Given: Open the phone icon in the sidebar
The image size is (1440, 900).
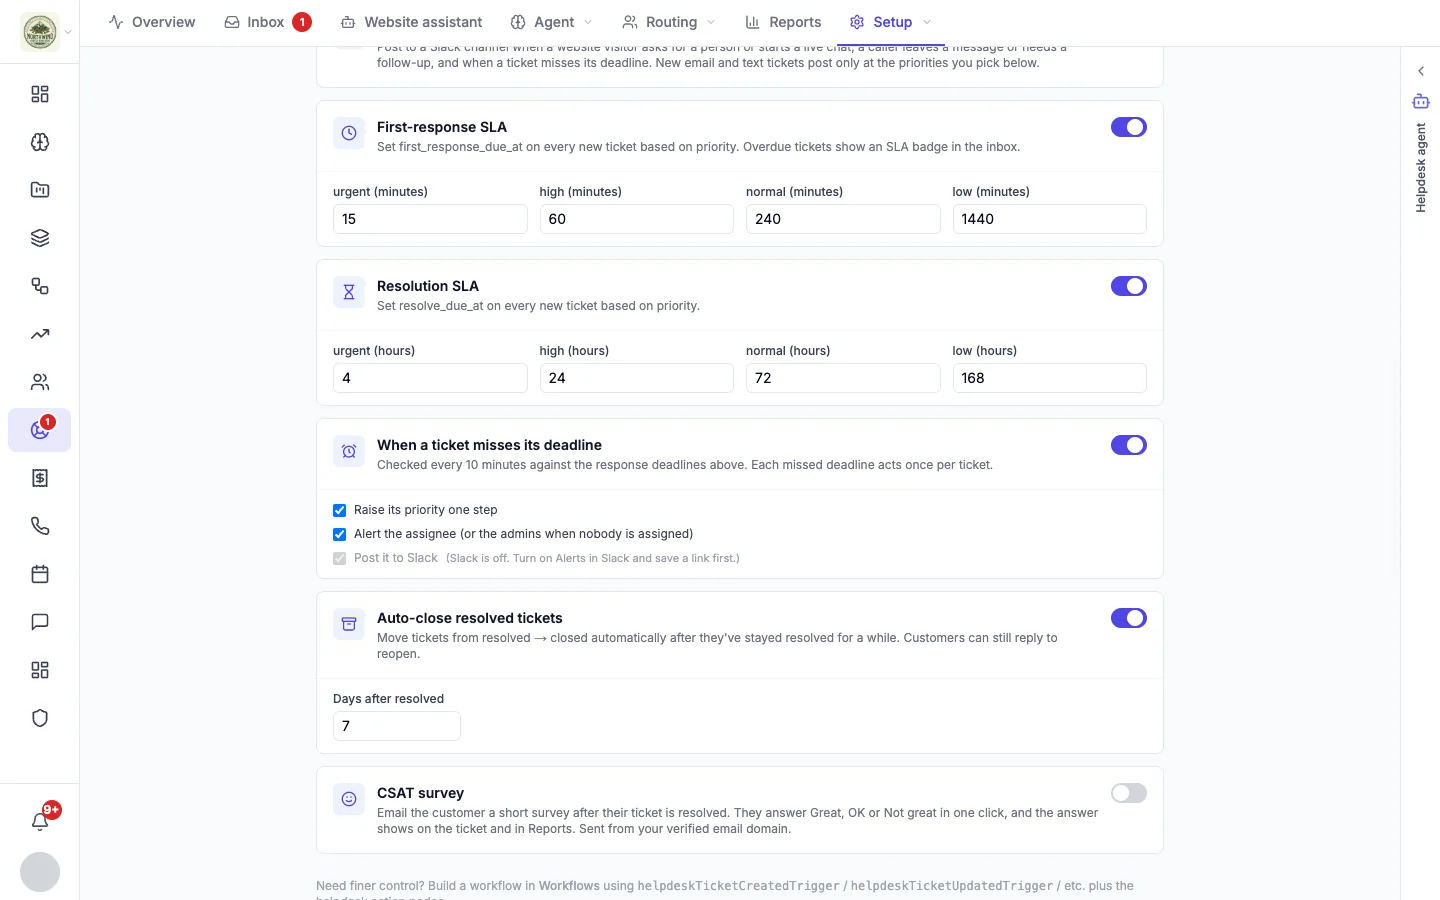Looking at the screenshot, I should 40,526.
